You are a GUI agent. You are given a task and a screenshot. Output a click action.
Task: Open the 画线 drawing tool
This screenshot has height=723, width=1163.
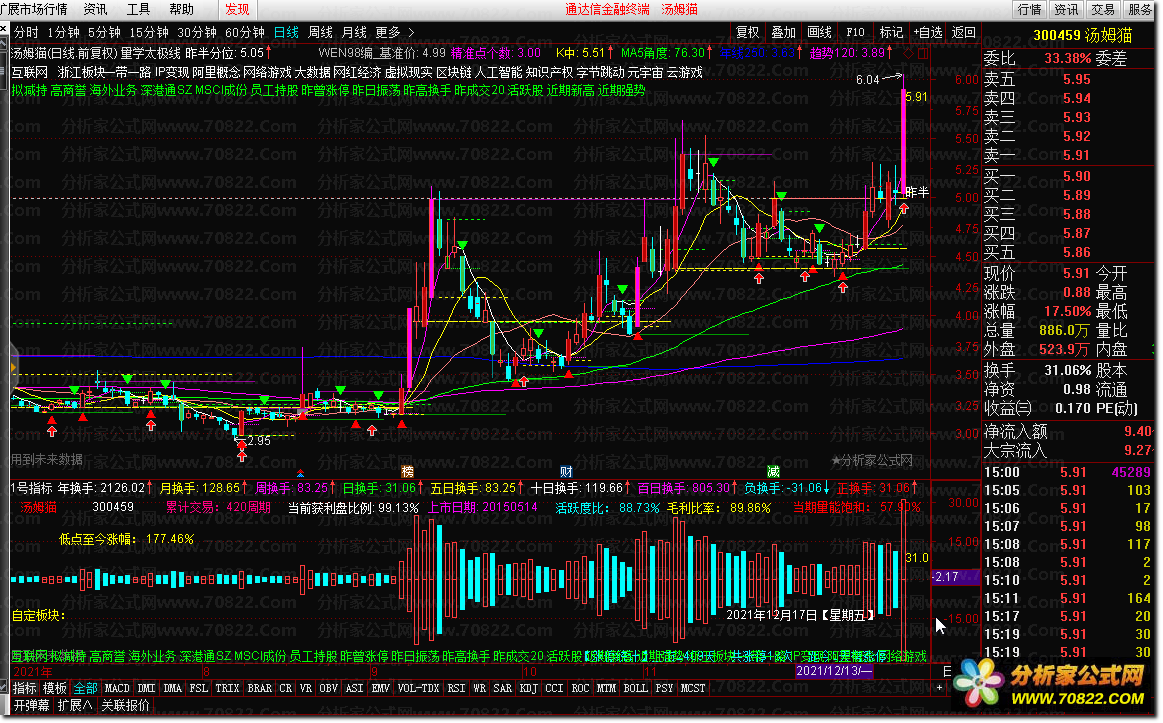pos(819,32)
